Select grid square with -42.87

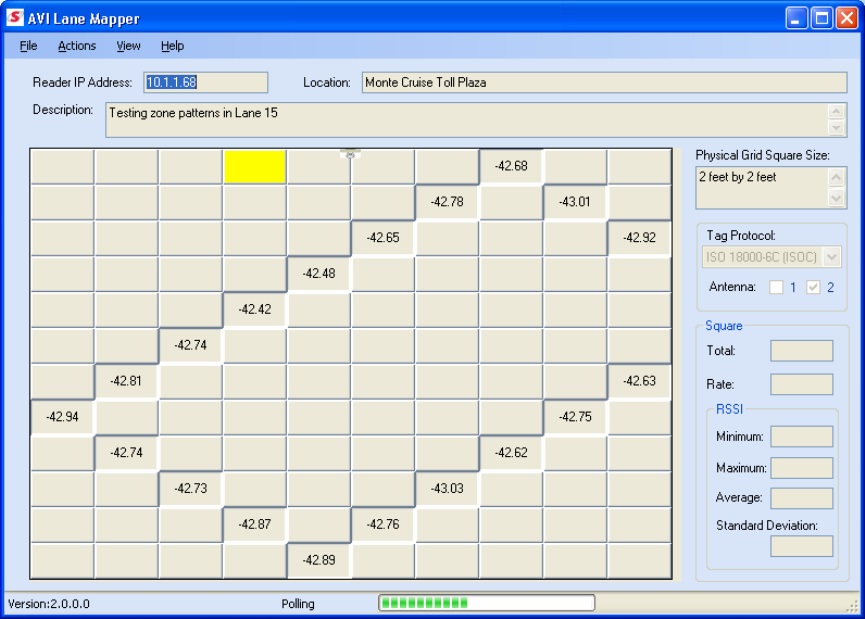(255, 525)
